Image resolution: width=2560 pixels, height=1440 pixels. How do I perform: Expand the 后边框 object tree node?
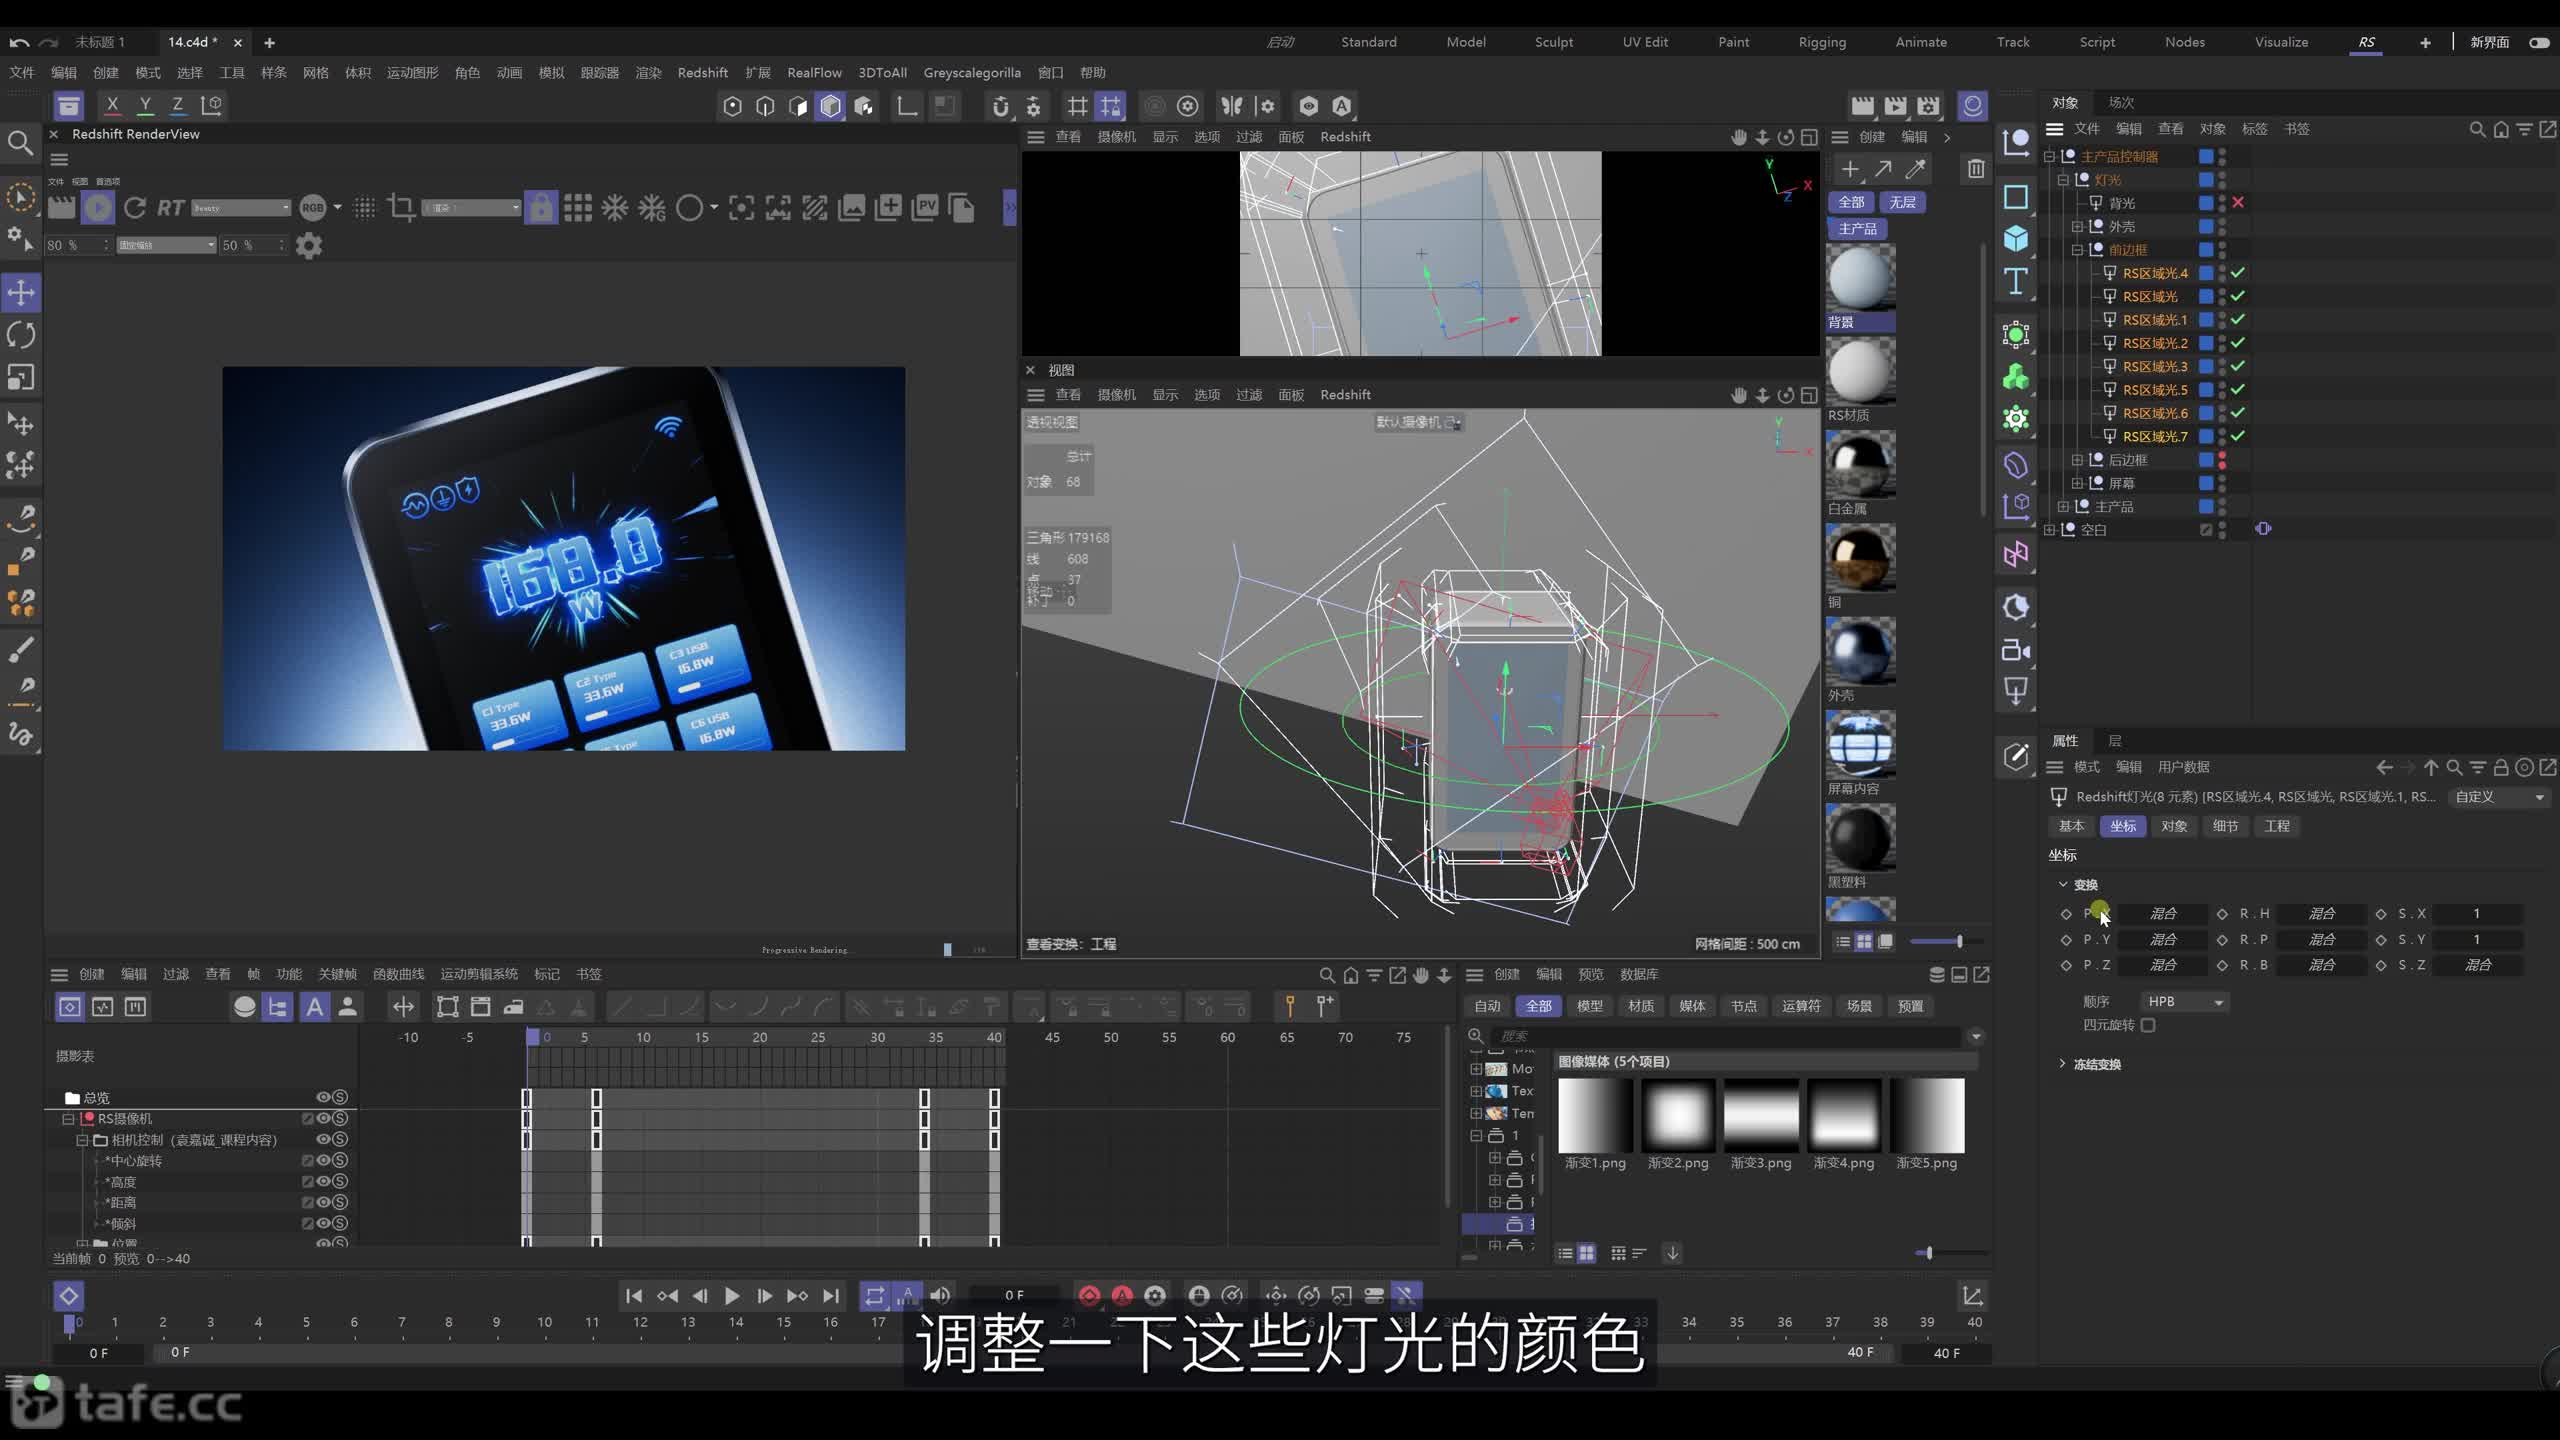click(2077, 460)
